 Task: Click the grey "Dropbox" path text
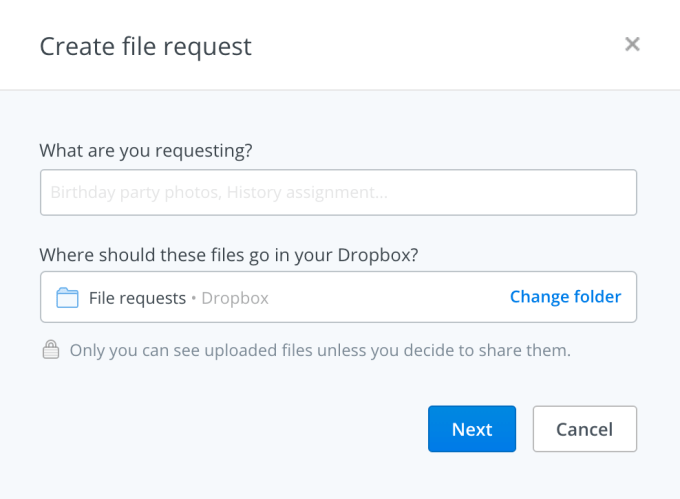pyautogui.click(x=235, y=298)
